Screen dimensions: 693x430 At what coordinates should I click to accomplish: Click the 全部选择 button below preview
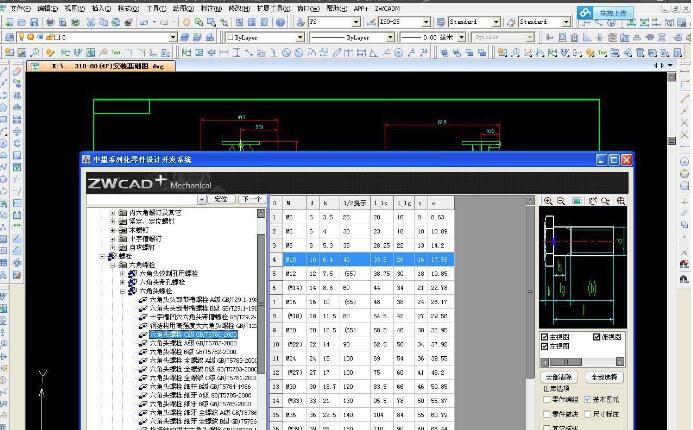click(x=604, y=376)
